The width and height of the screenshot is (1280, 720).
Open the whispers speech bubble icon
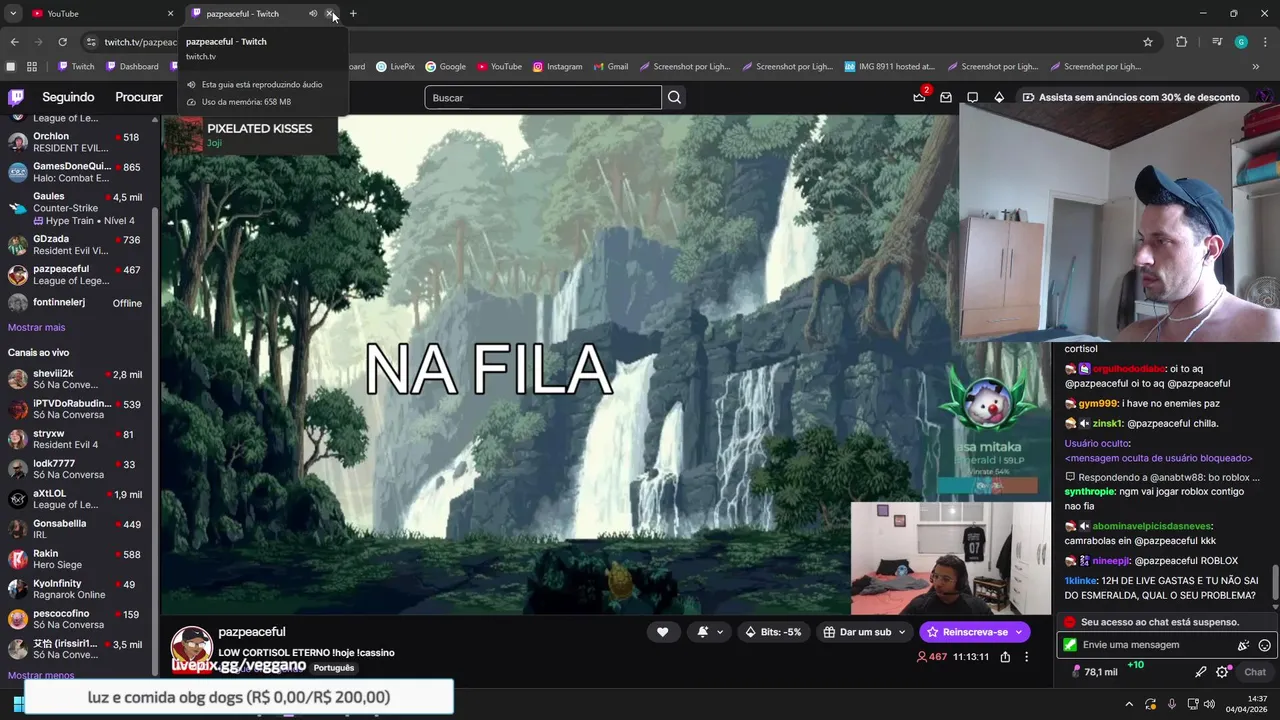[972, 97]
